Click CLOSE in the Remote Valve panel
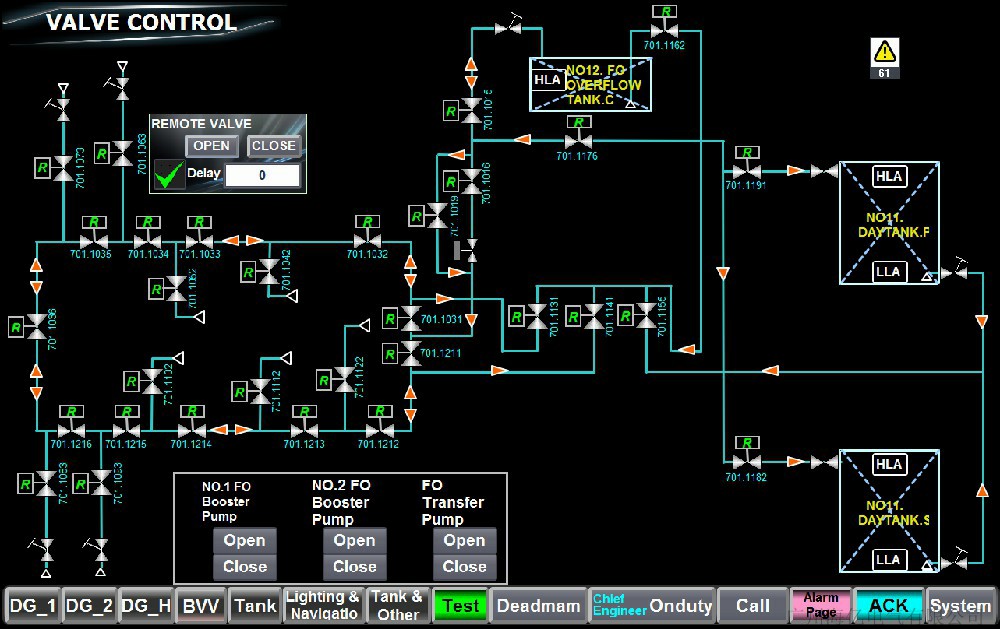Viewport: 1000px width, 629px height. pyautogui.click(x=274, y=146)
